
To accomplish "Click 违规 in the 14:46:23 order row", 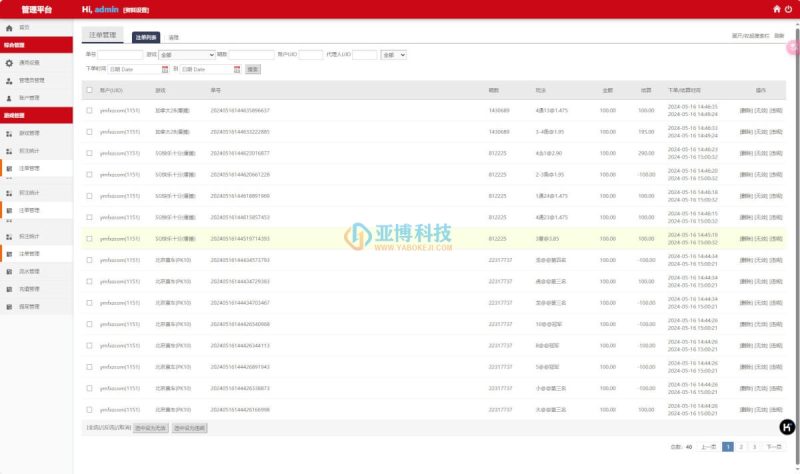I will (776, 153).
